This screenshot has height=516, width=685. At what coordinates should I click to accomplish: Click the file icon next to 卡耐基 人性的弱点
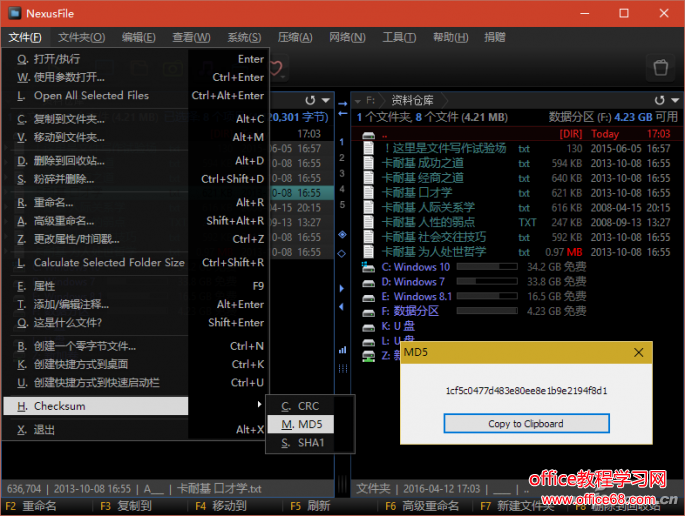(368, 222)
